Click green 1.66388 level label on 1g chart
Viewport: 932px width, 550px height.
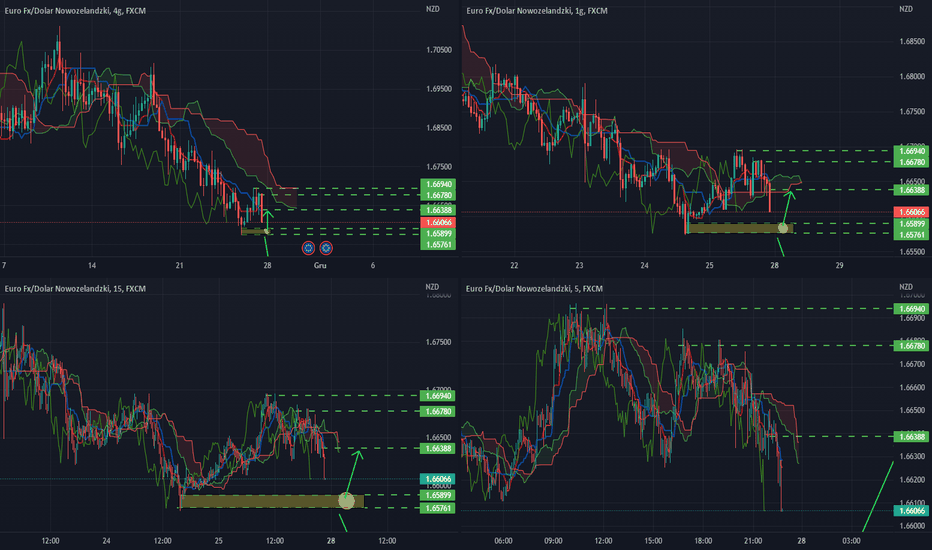pyautogui.click(x=911, y=190)
